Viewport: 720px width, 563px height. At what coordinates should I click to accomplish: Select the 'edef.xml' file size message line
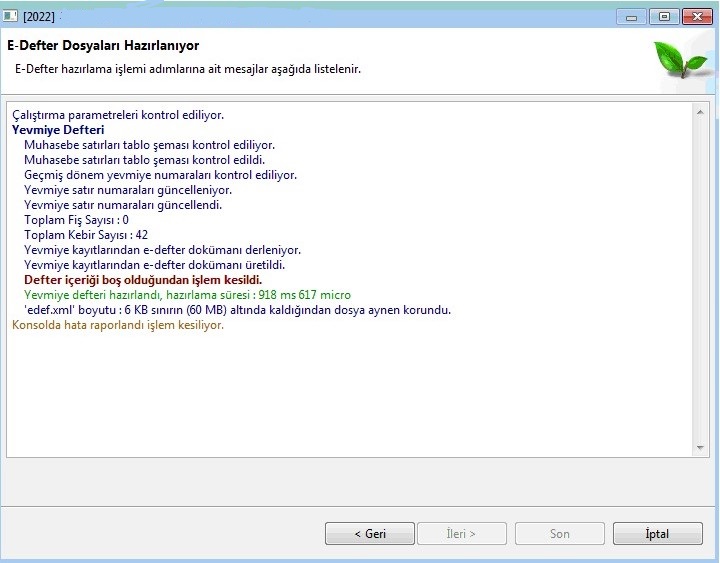click(237, 310)
